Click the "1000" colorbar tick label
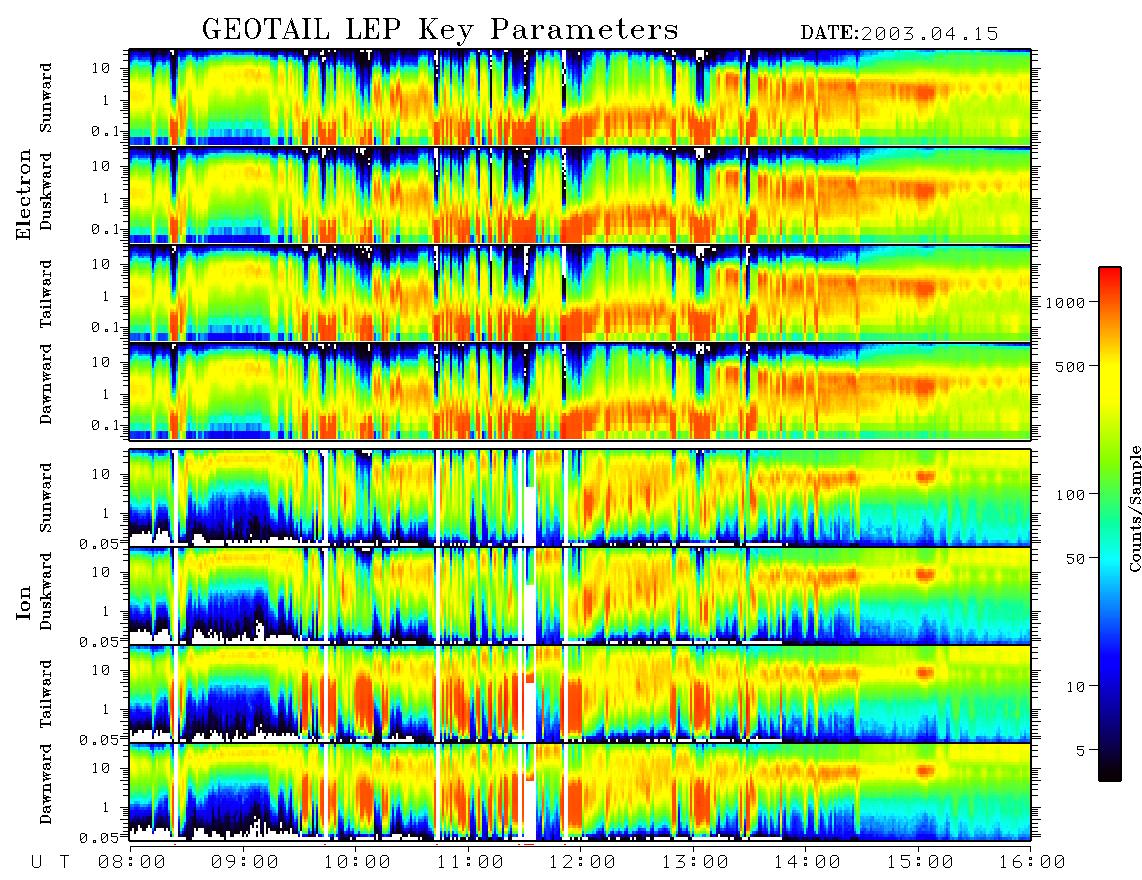Screen dimensions: 1142x880 tap(1064, 302)
